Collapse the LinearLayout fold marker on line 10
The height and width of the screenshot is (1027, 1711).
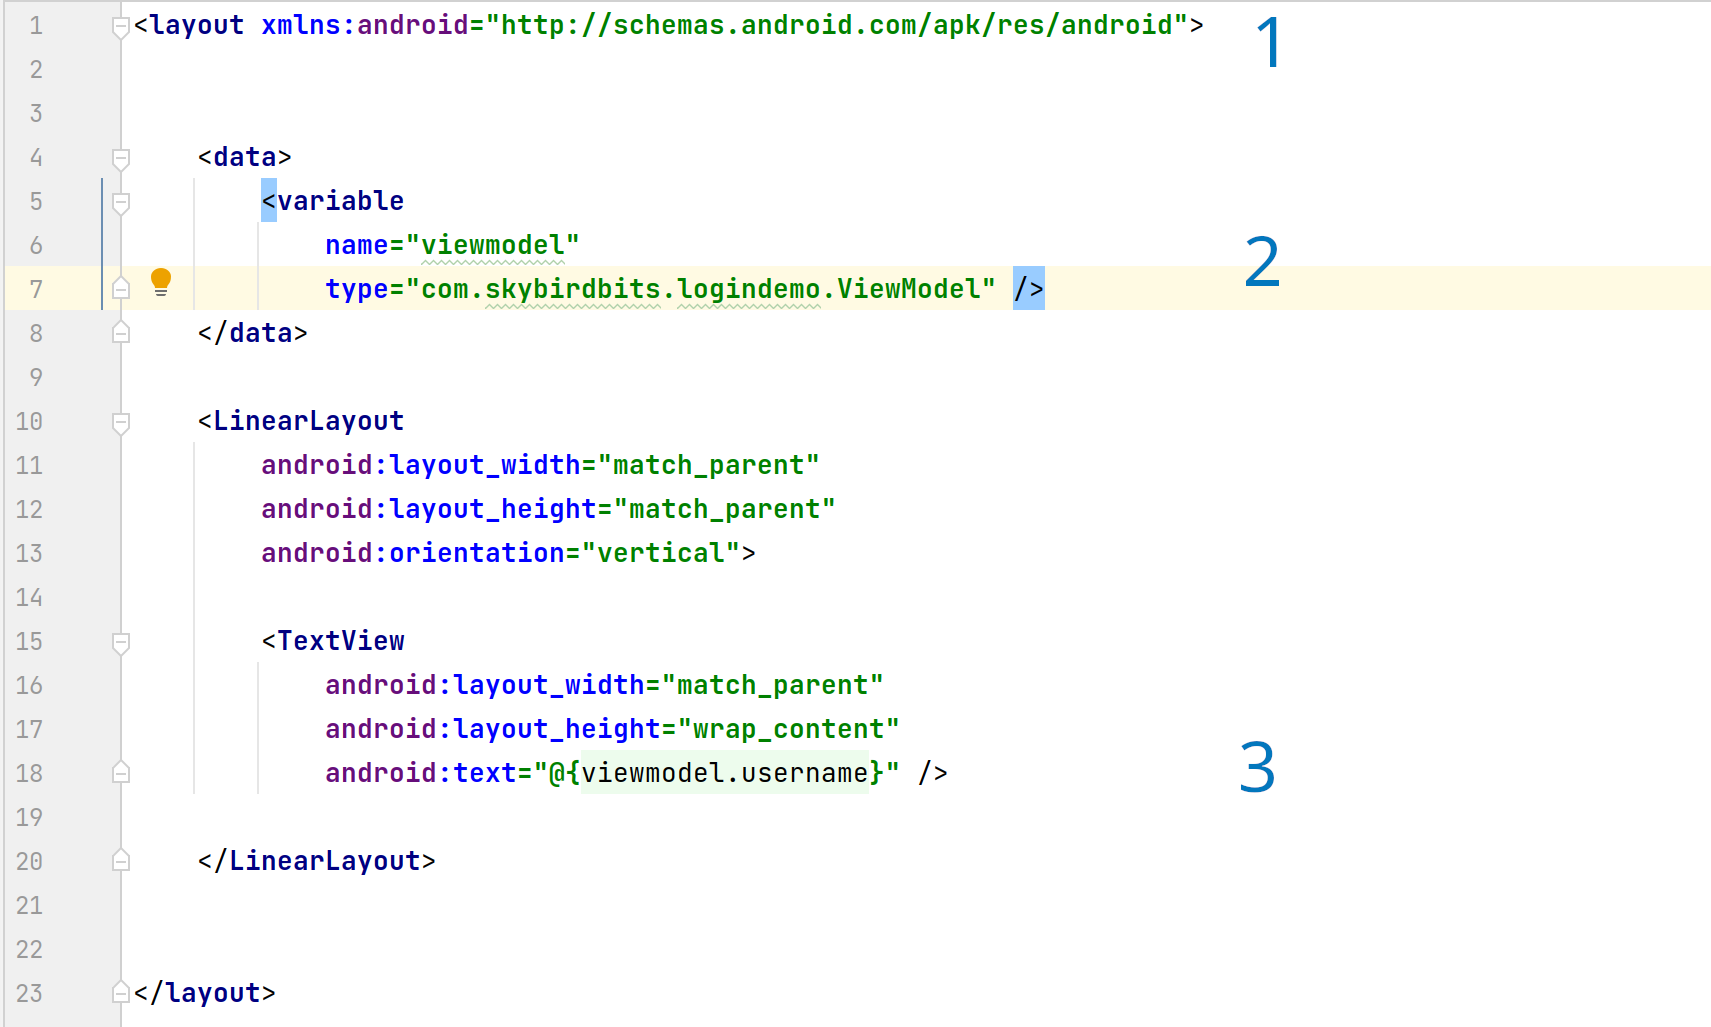(x=120, y=421)
